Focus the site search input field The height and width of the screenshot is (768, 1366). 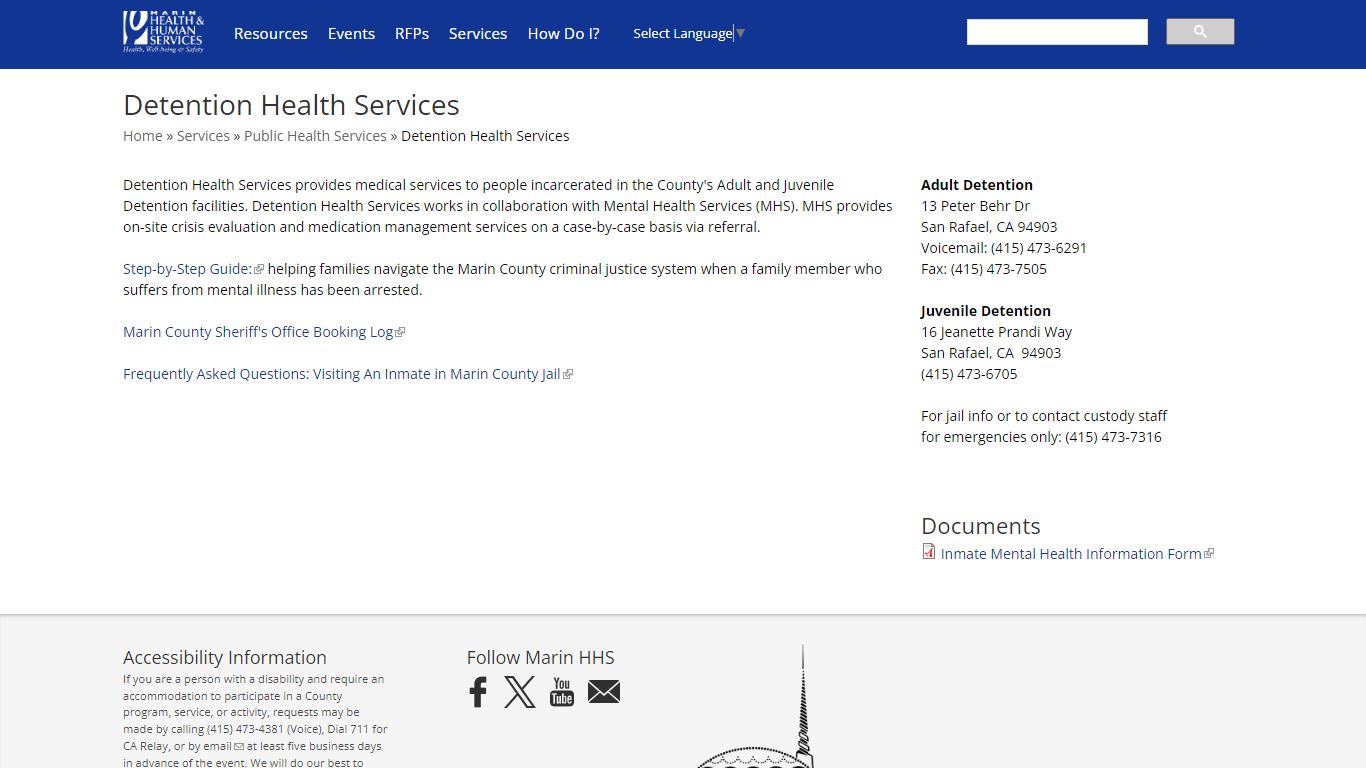click(1057, 32)
